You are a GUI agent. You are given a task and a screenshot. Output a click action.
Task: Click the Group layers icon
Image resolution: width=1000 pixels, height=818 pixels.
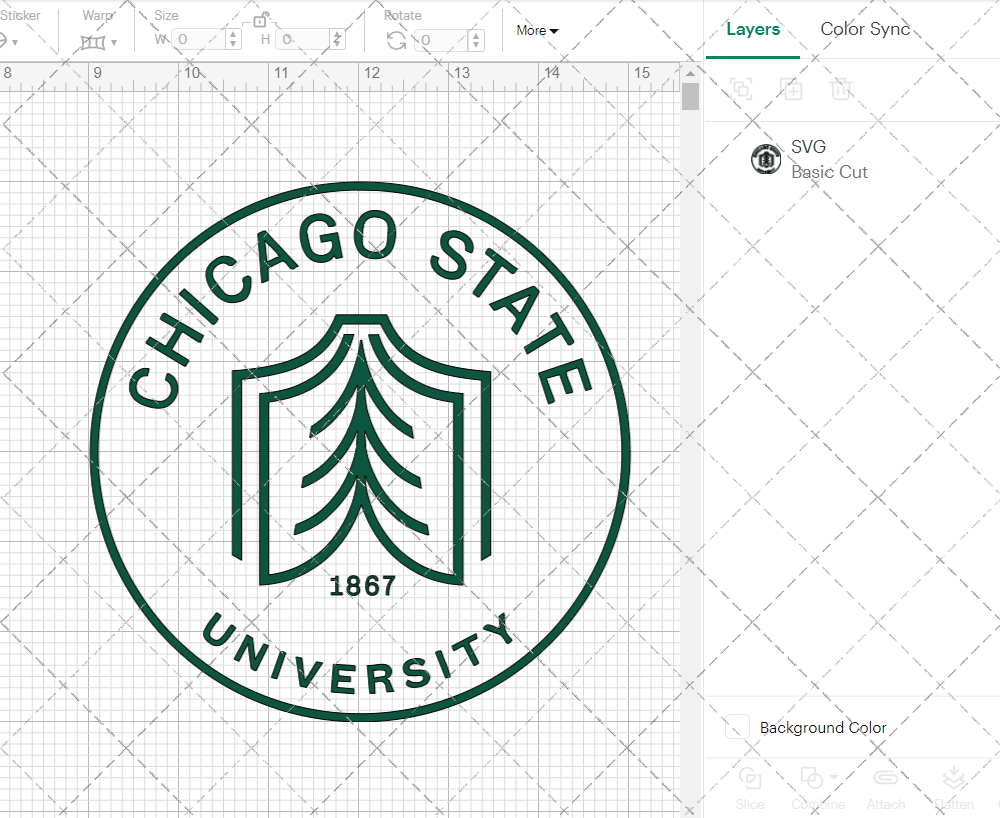[x=741, y=89]
